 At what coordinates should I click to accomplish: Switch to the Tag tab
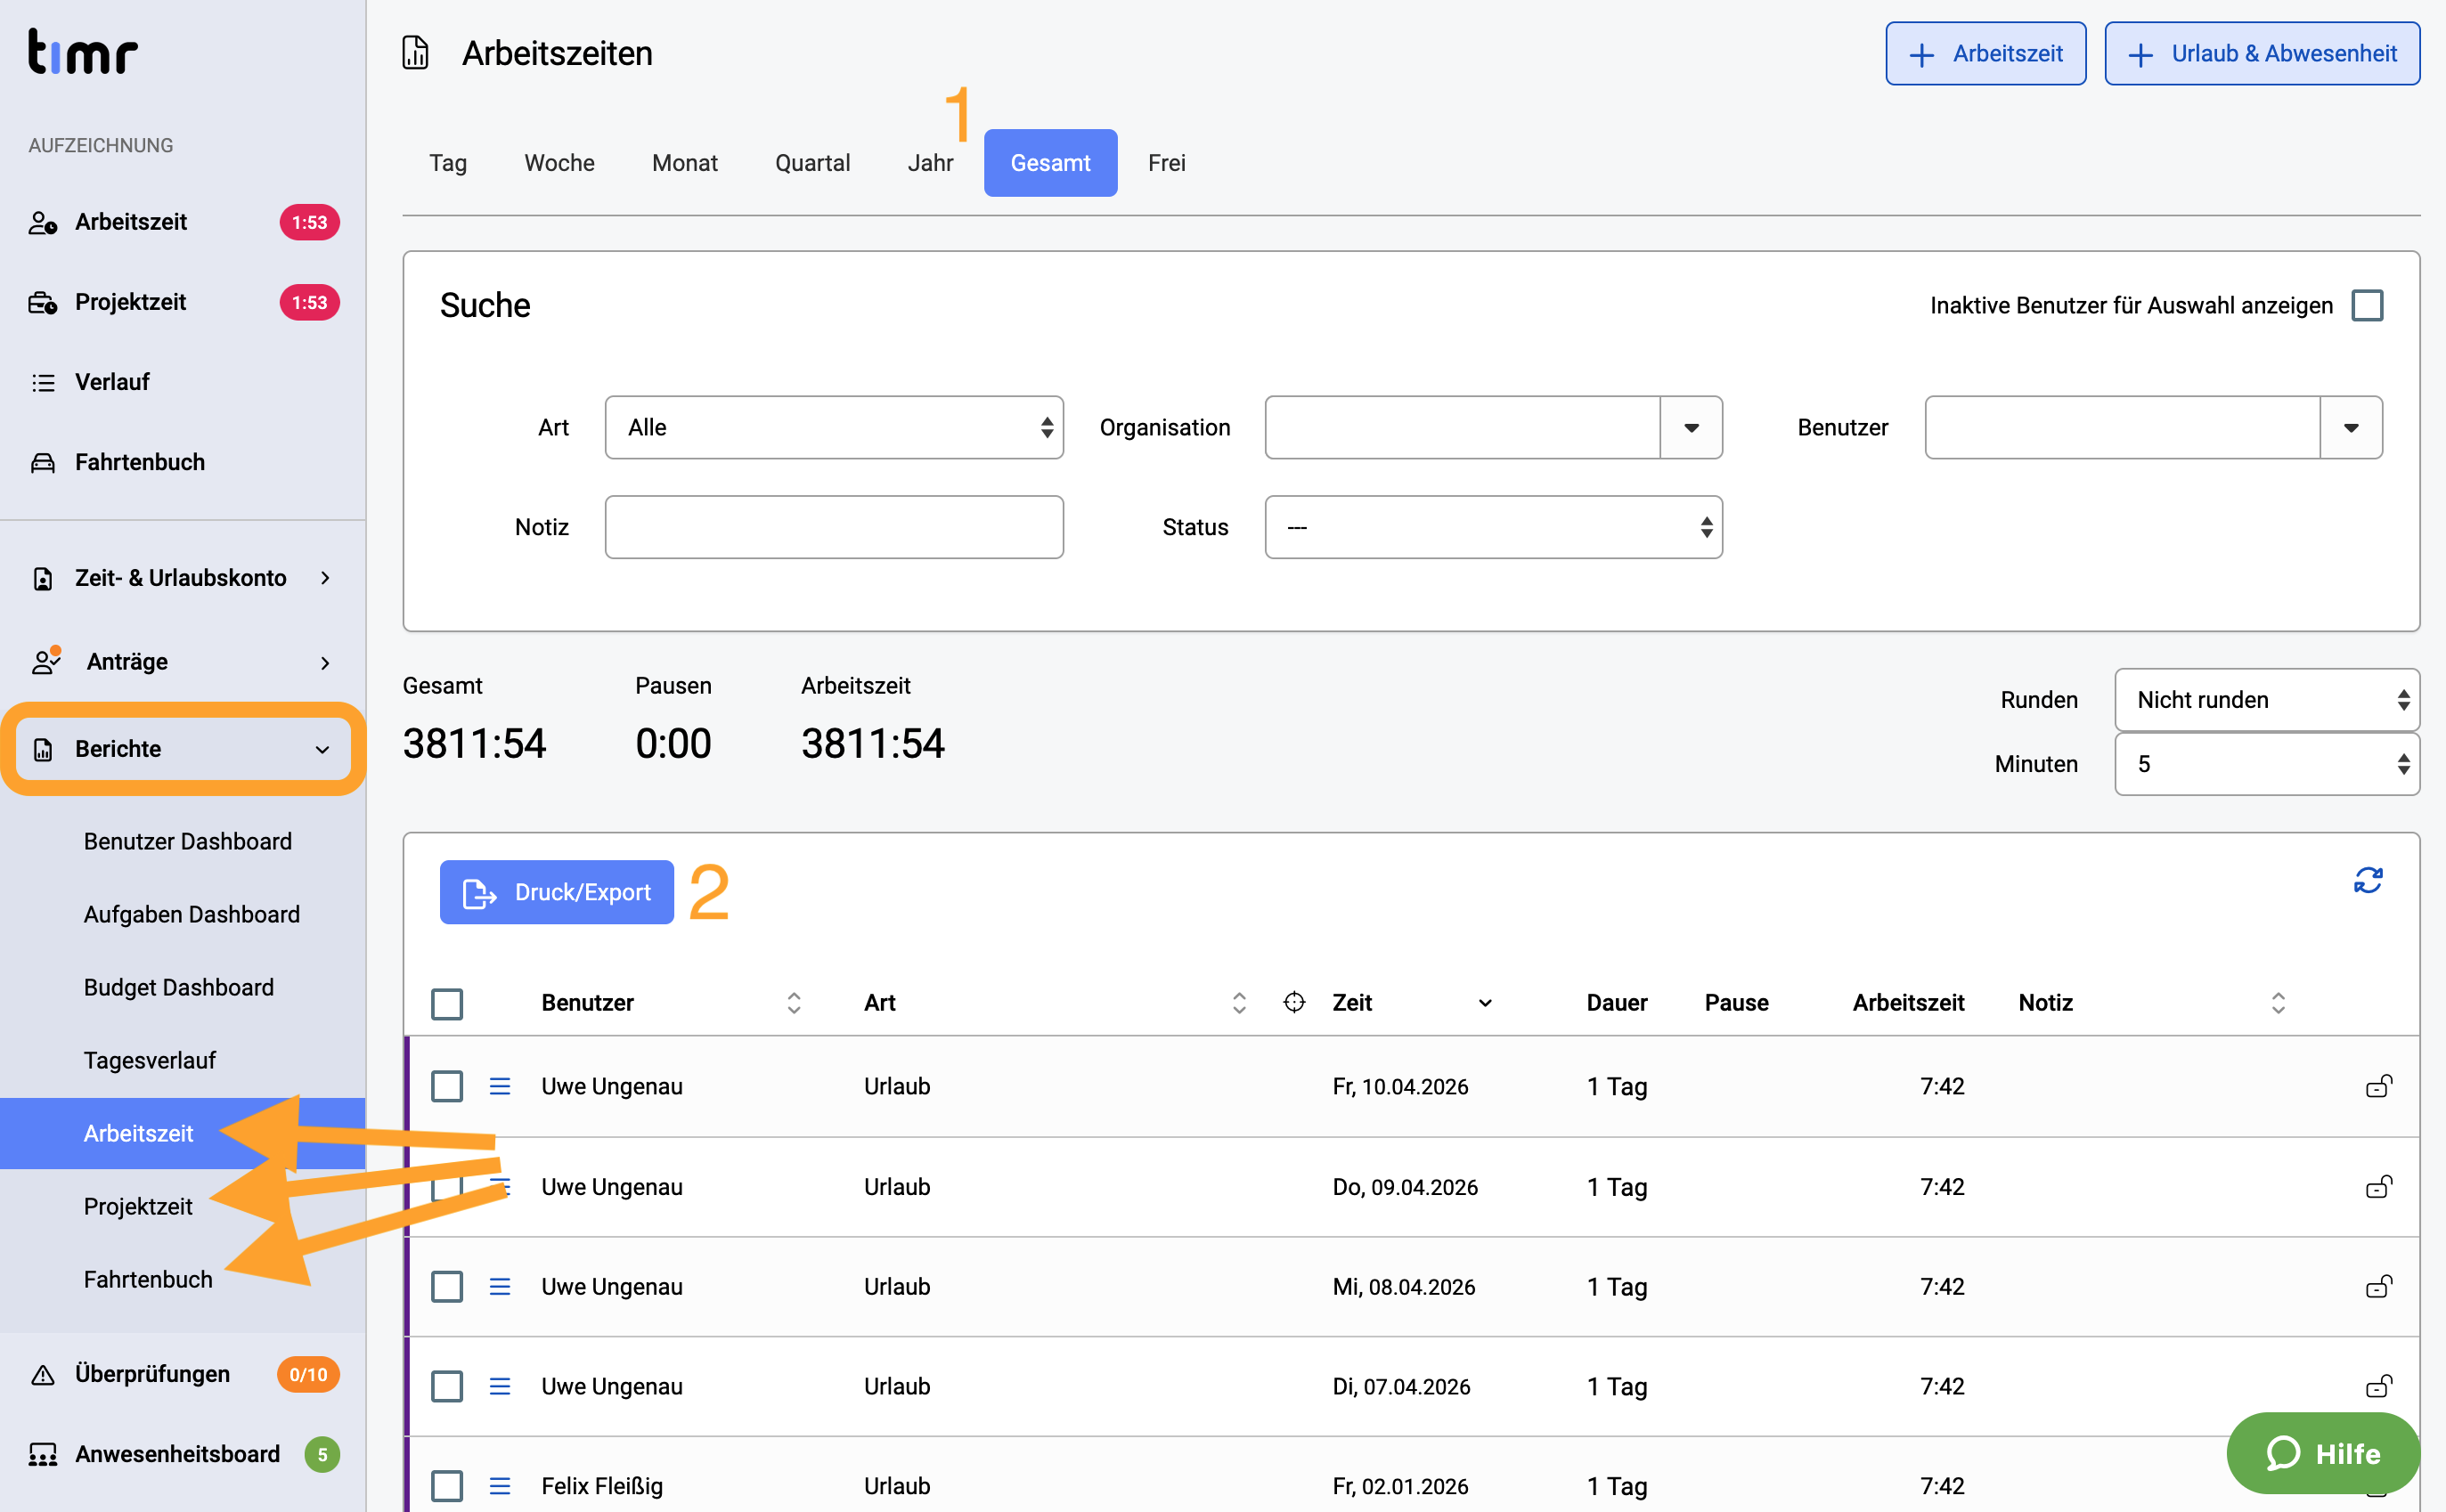click(448, 163)
